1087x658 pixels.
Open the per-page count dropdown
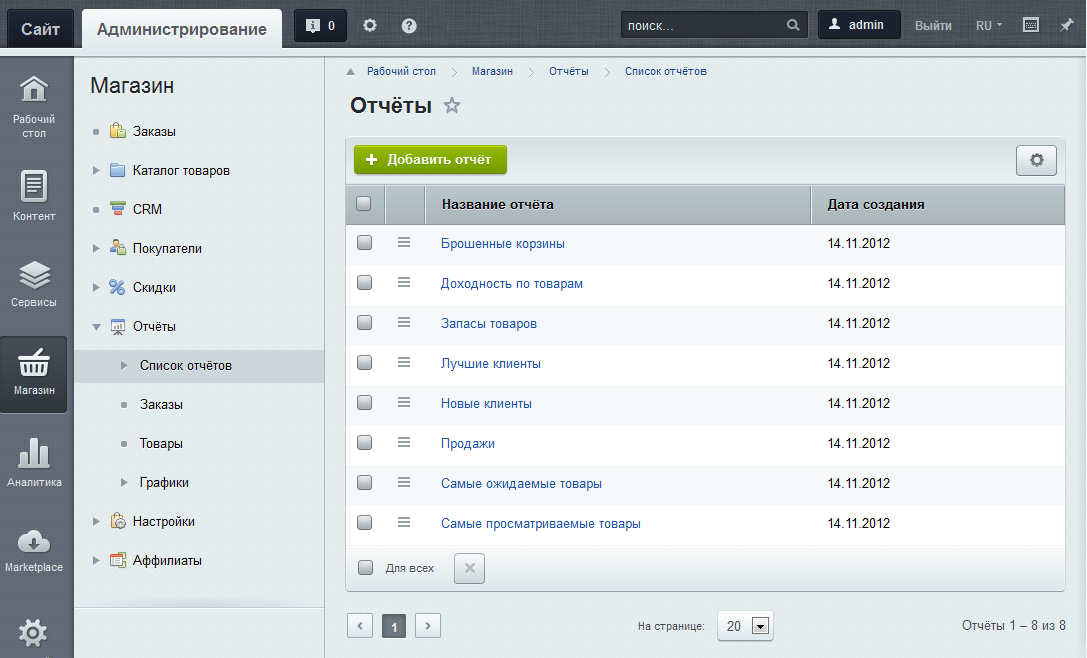click(x=745, y=626)
